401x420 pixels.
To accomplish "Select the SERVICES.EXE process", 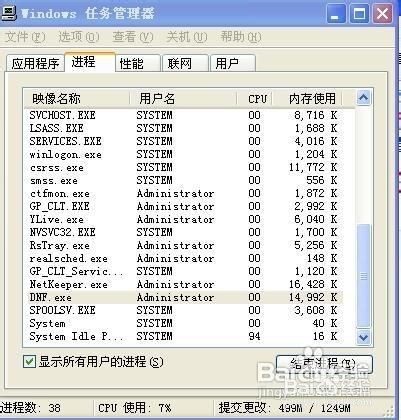I will pos(183,141).
